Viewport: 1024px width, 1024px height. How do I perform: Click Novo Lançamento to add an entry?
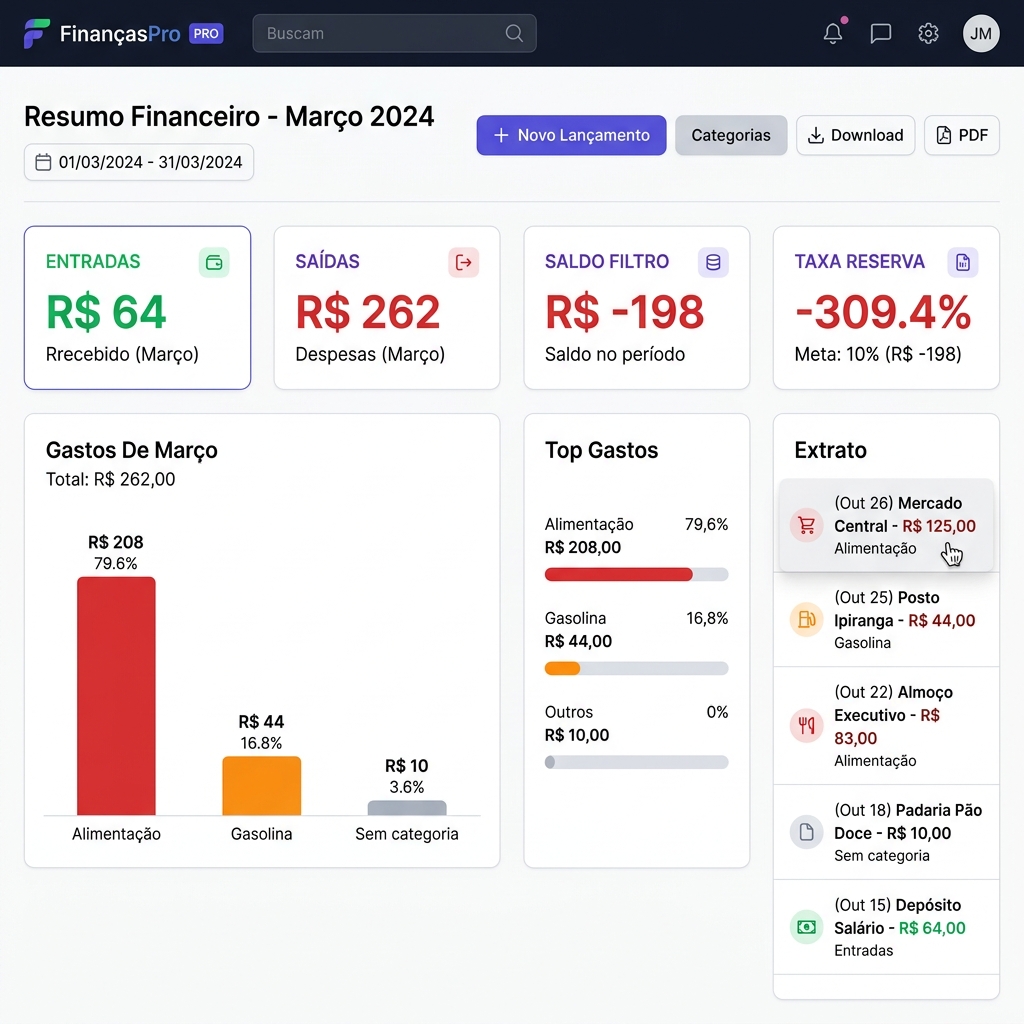(570, 135)
